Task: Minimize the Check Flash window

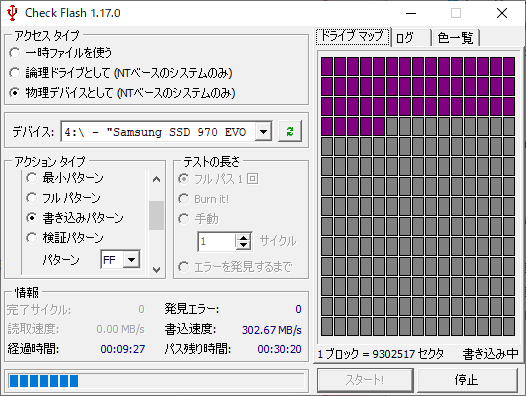Action: (x=411, y=13)
